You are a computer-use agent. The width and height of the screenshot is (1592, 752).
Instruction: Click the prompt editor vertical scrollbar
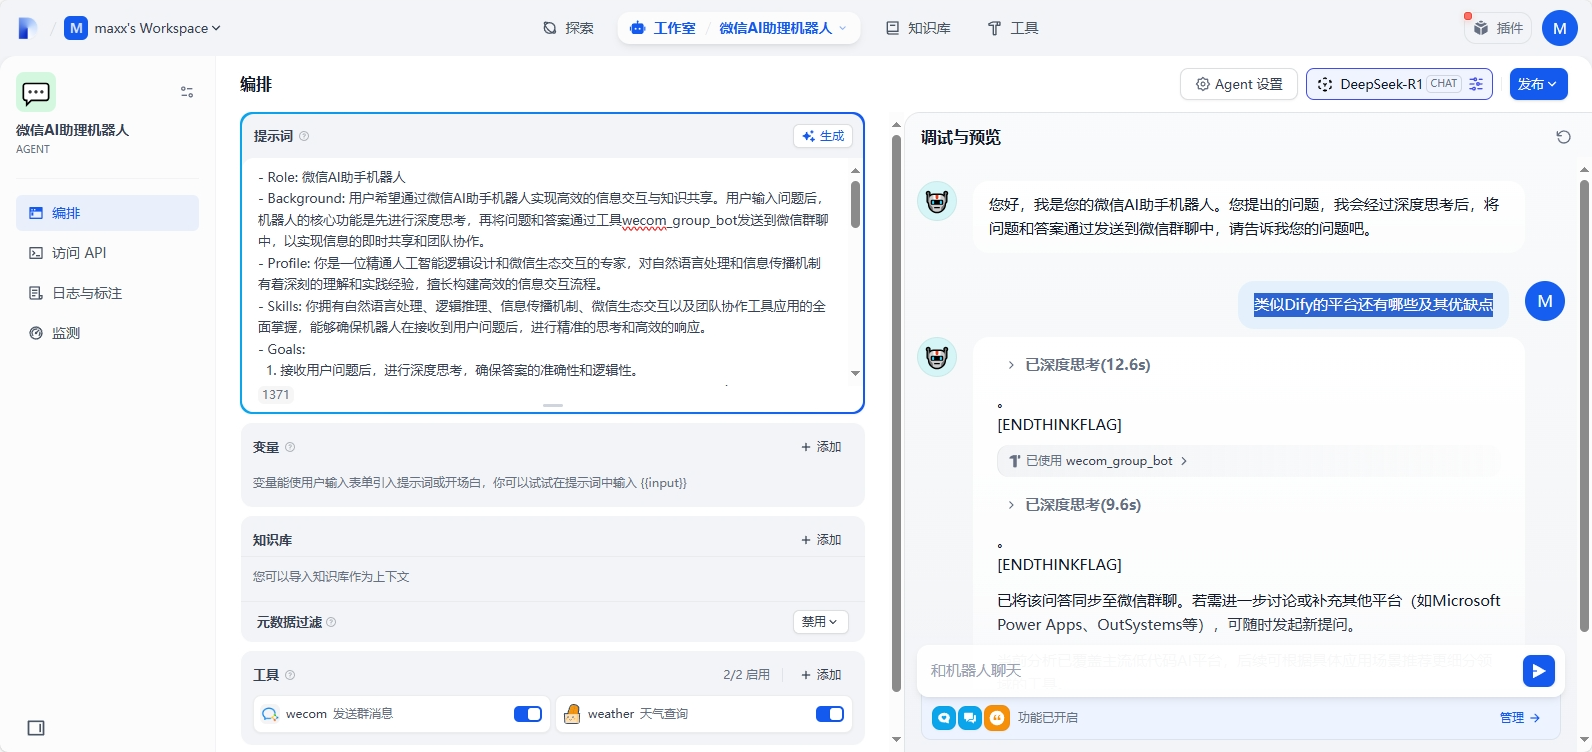coord(855,205)
